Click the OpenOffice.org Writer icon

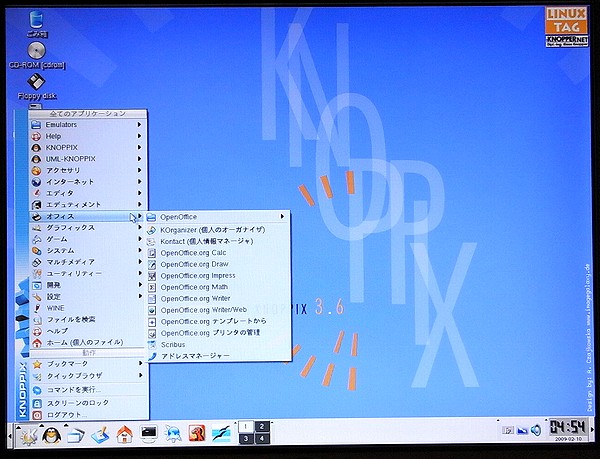(152, 299)
